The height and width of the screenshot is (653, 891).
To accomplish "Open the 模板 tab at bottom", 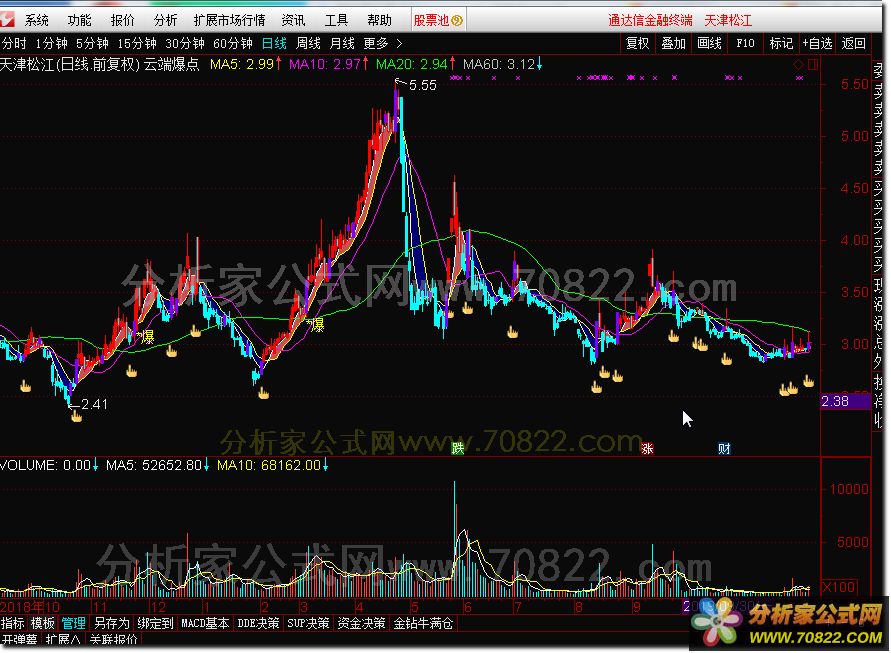I will 43,623.
